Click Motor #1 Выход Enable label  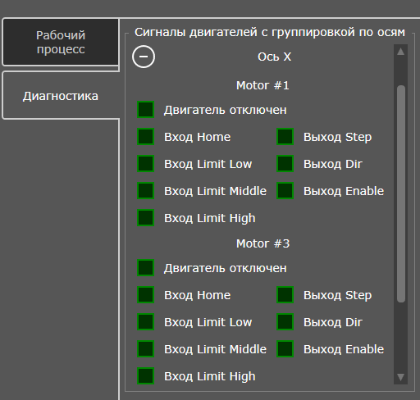[x=344, y=191]
